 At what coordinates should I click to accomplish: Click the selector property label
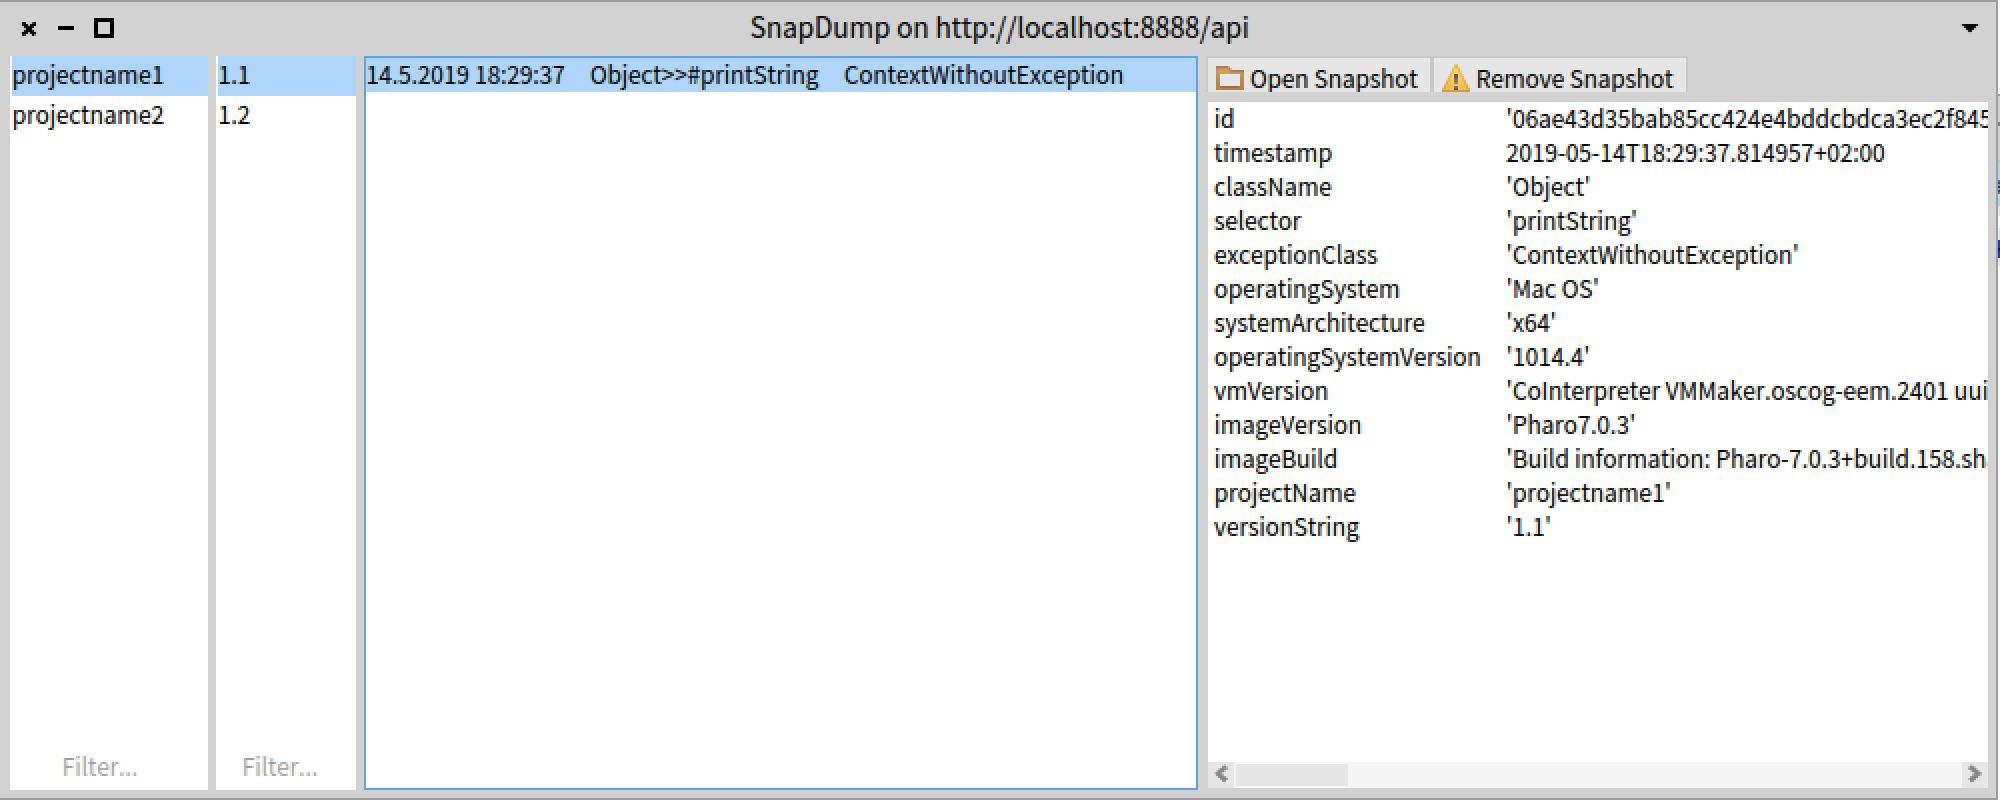[x=1257, y=221]
